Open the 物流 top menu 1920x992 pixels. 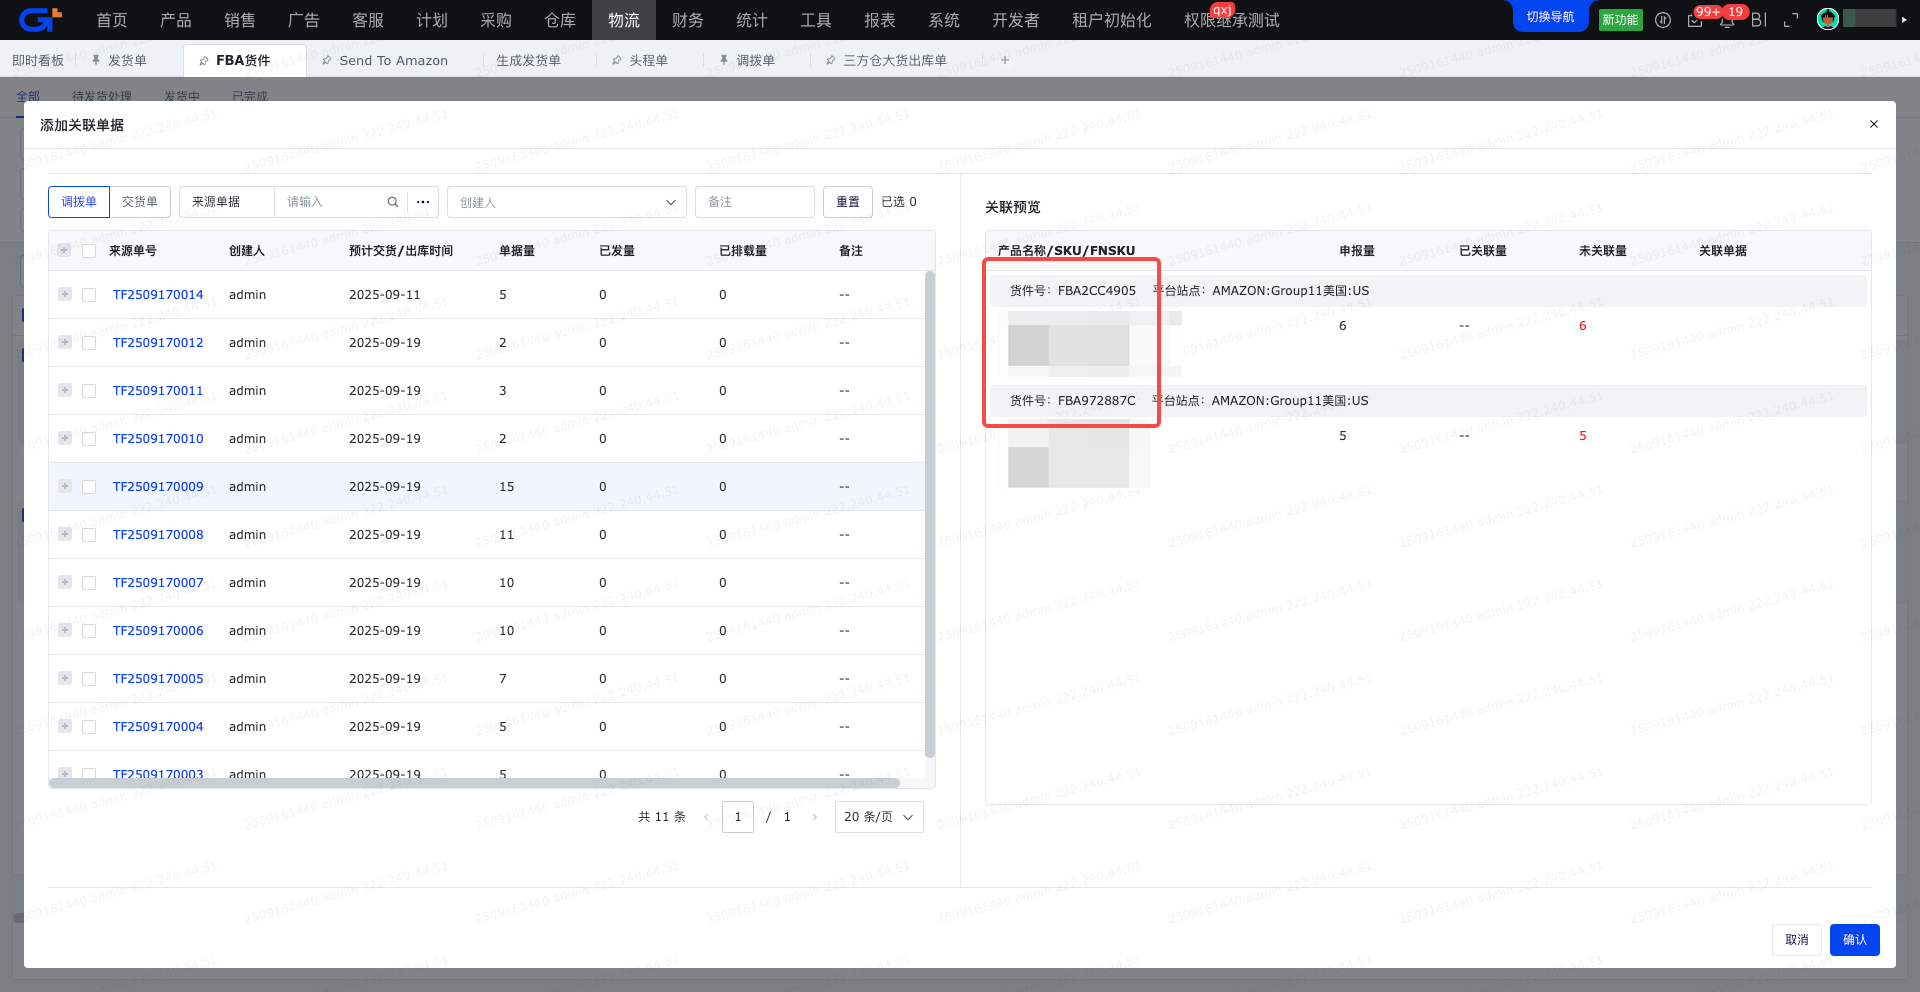pos(624,20)
